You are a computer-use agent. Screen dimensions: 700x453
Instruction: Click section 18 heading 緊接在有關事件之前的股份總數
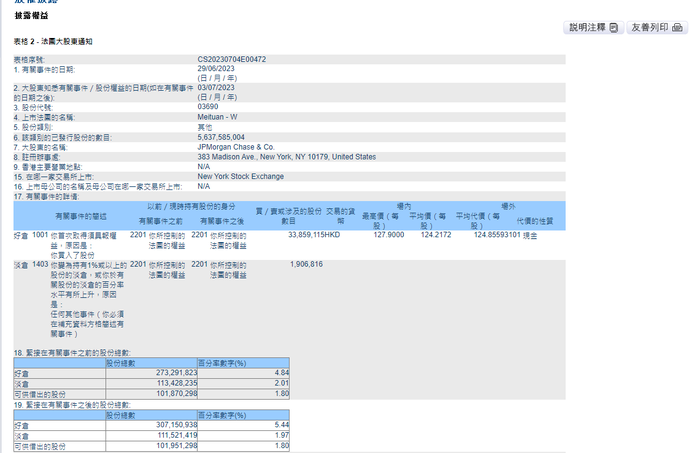(72, 353)
